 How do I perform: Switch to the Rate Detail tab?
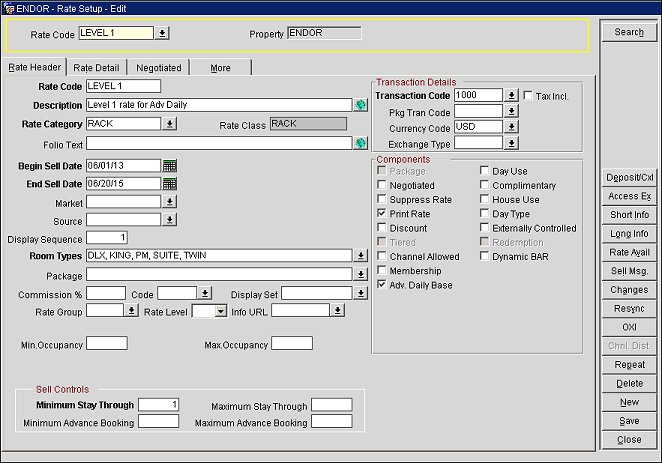pyautogui.click(x=96, y=68)
